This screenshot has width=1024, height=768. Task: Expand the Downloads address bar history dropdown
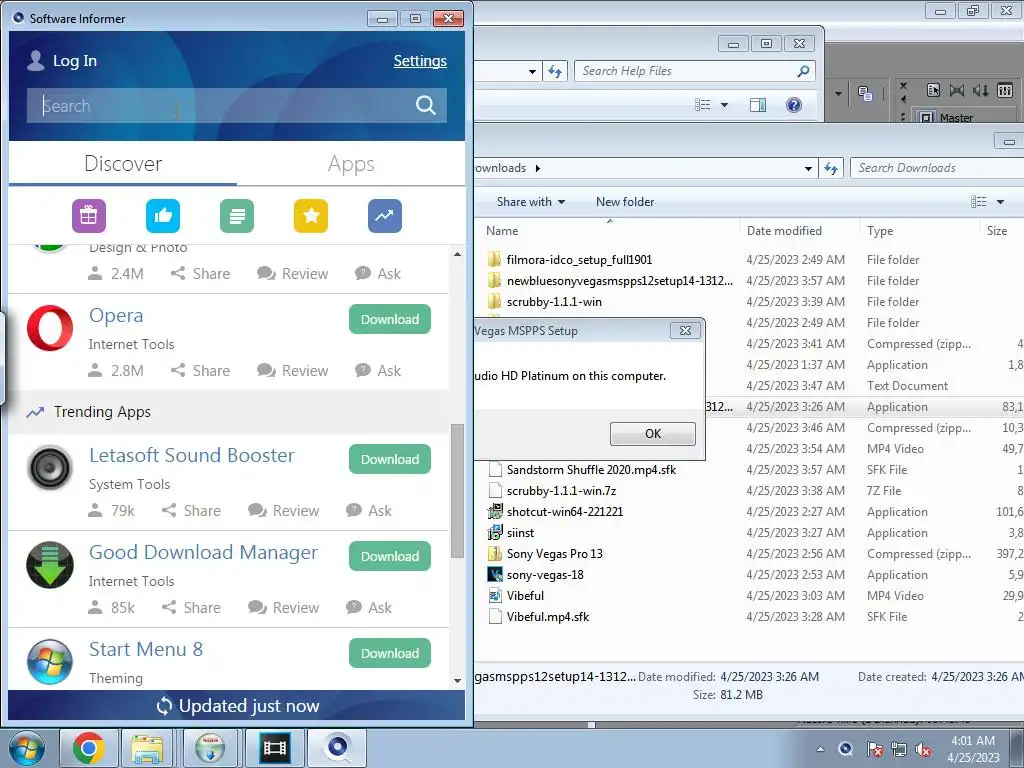coord(808,168)
